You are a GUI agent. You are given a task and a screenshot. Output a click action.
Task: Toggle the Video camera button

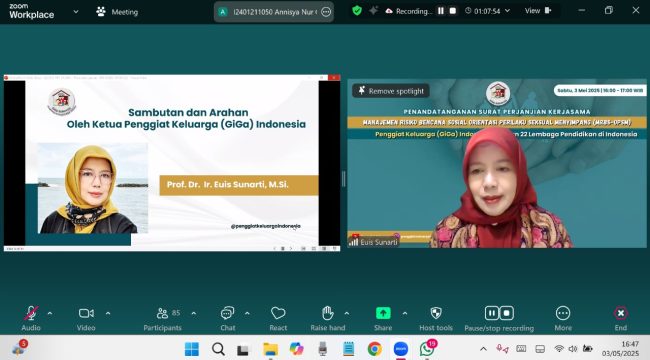click(86, 314)
